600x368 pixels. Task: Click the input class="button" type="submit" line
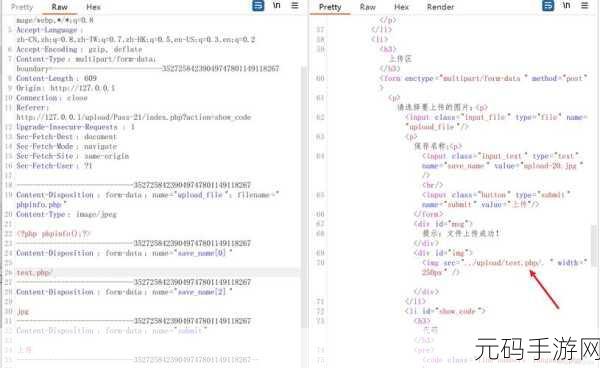pyautogui.click(x=496, y=195)
